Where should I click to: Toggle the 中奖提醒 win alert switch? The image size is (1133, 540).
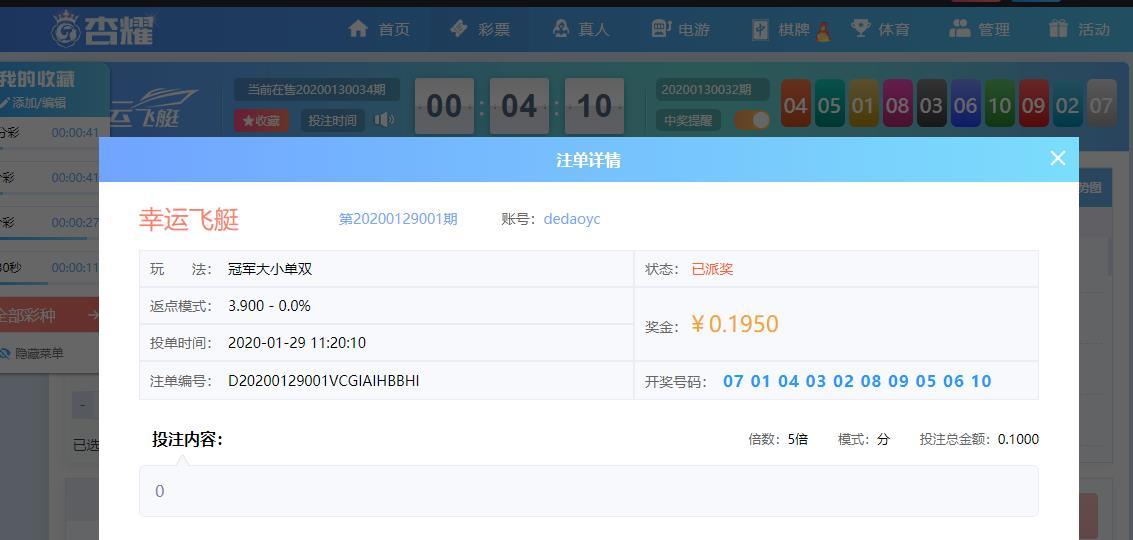752,120
